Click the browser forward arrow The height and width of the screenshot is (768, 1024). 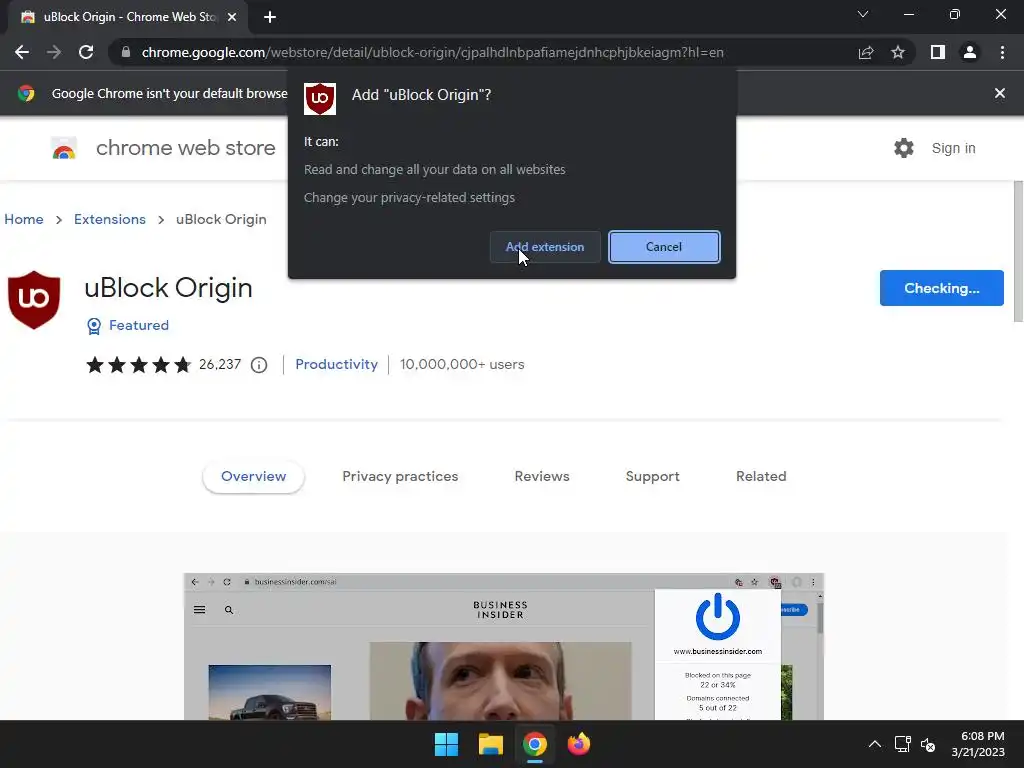(54, 52)
